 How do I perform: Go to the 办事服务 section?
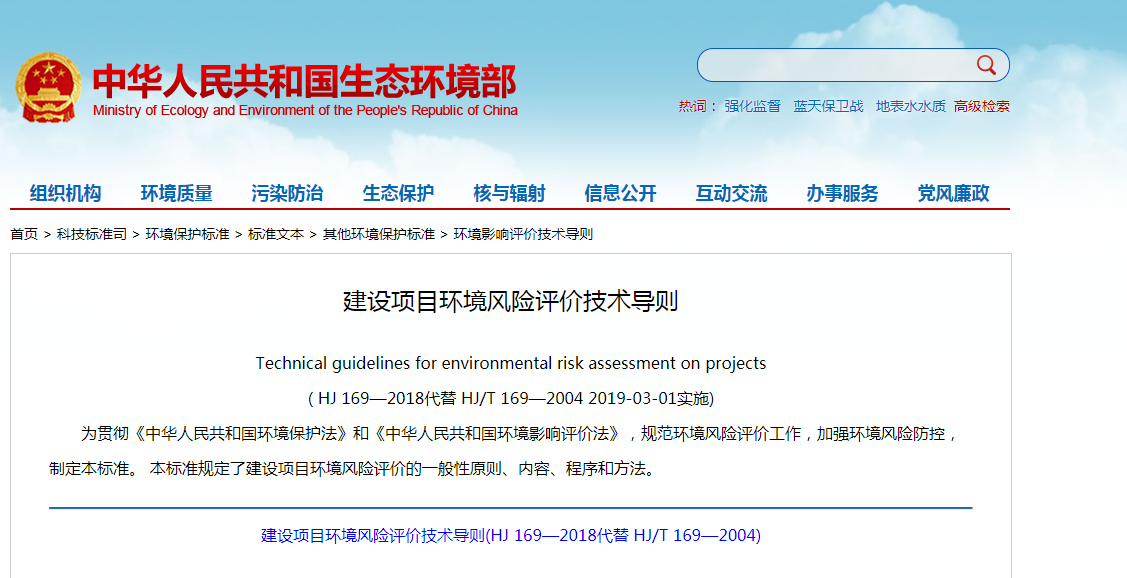pyautogui.click(x=842, y=194)
